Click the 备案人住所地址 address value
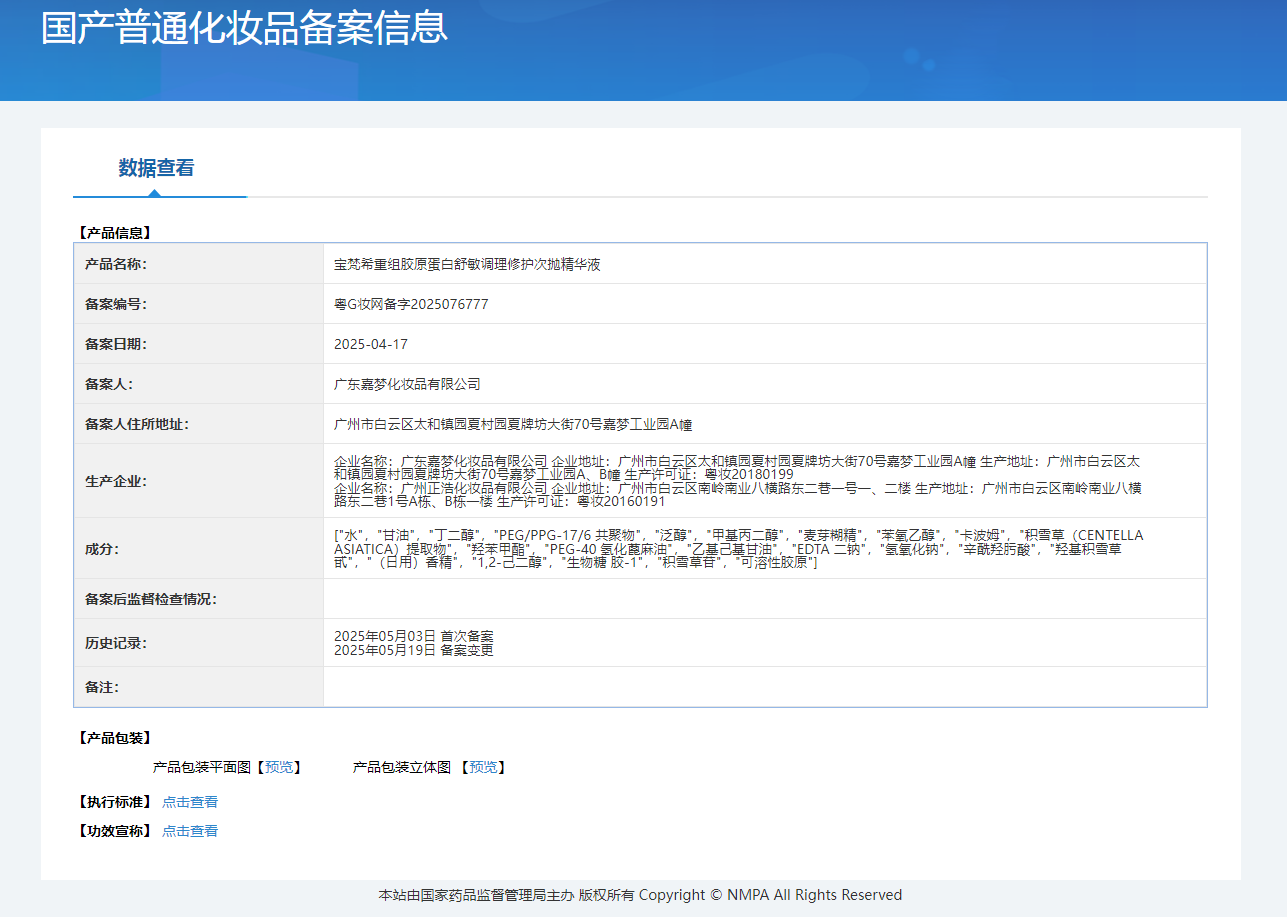 coord(512,424)
